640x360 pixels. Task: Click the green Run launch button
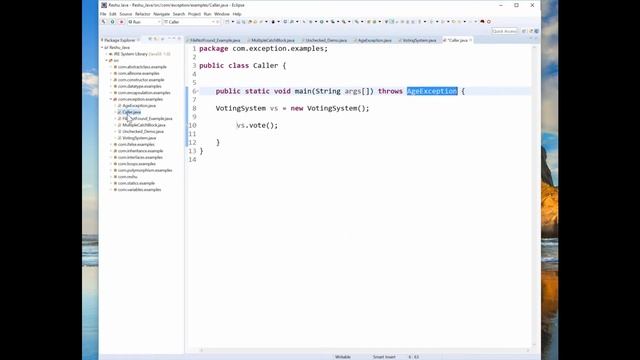click(112, 22)
